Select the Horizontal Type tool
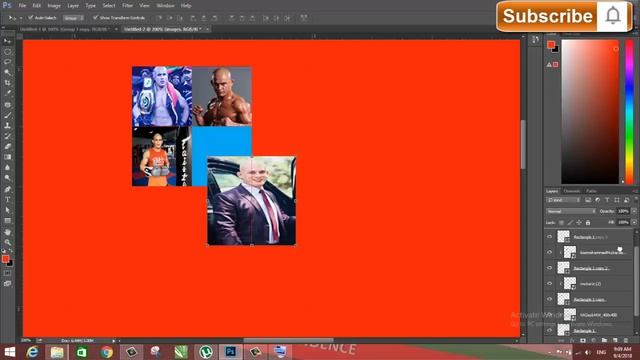The width and height of the screenshot is (640, 360). 7,200
